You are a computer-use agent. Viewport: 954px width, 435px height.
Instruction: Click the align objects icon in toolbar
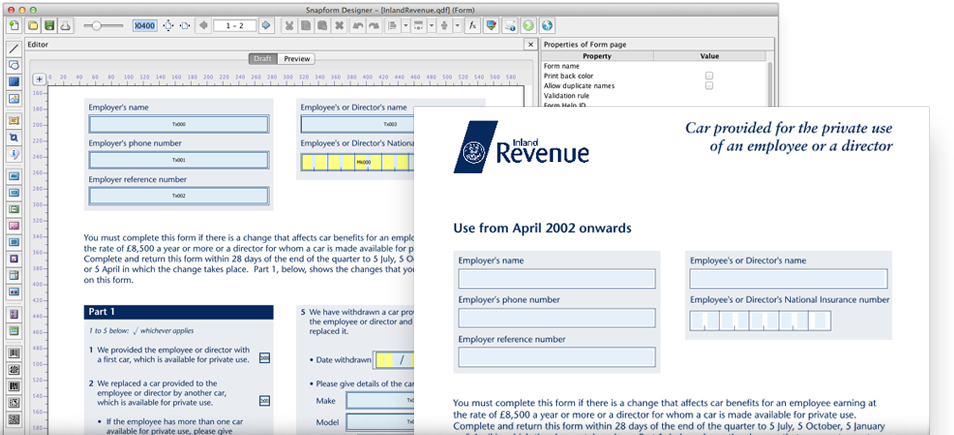point(392,26)
